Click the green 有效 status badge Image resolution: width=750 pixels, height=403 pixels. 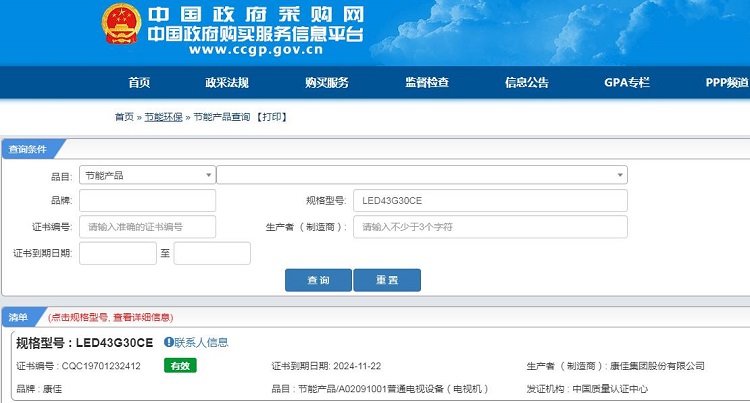pos(180,366)
